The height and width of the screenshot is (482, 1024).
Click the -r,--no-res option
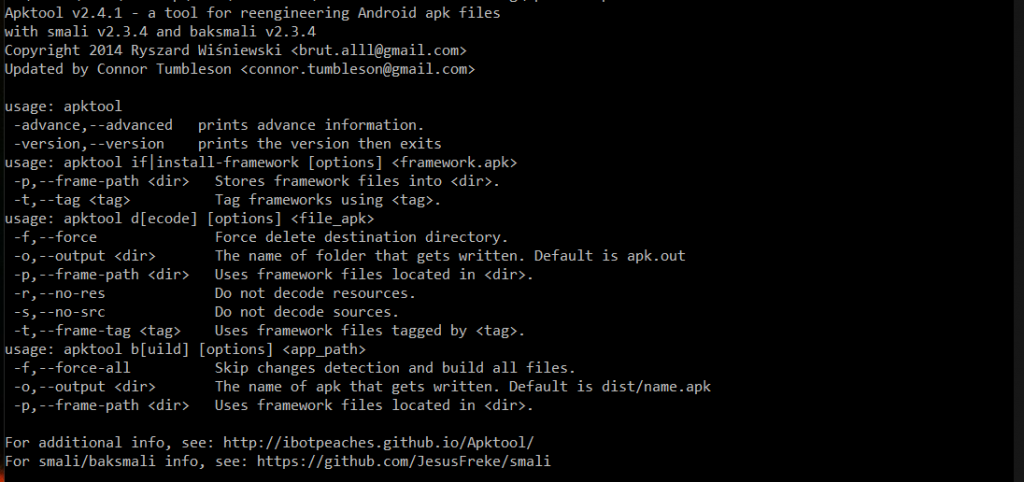[x=59, y=293]
